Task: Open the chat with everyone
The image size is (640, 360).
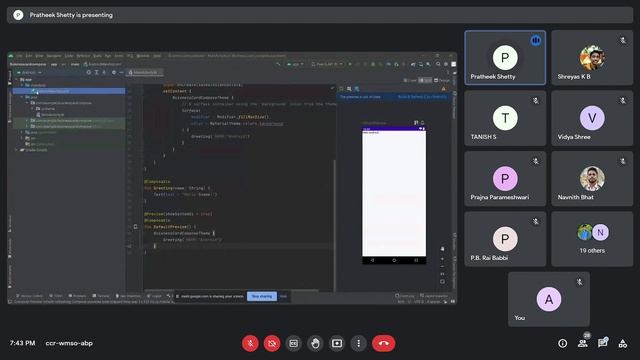Action: [602, 343]
